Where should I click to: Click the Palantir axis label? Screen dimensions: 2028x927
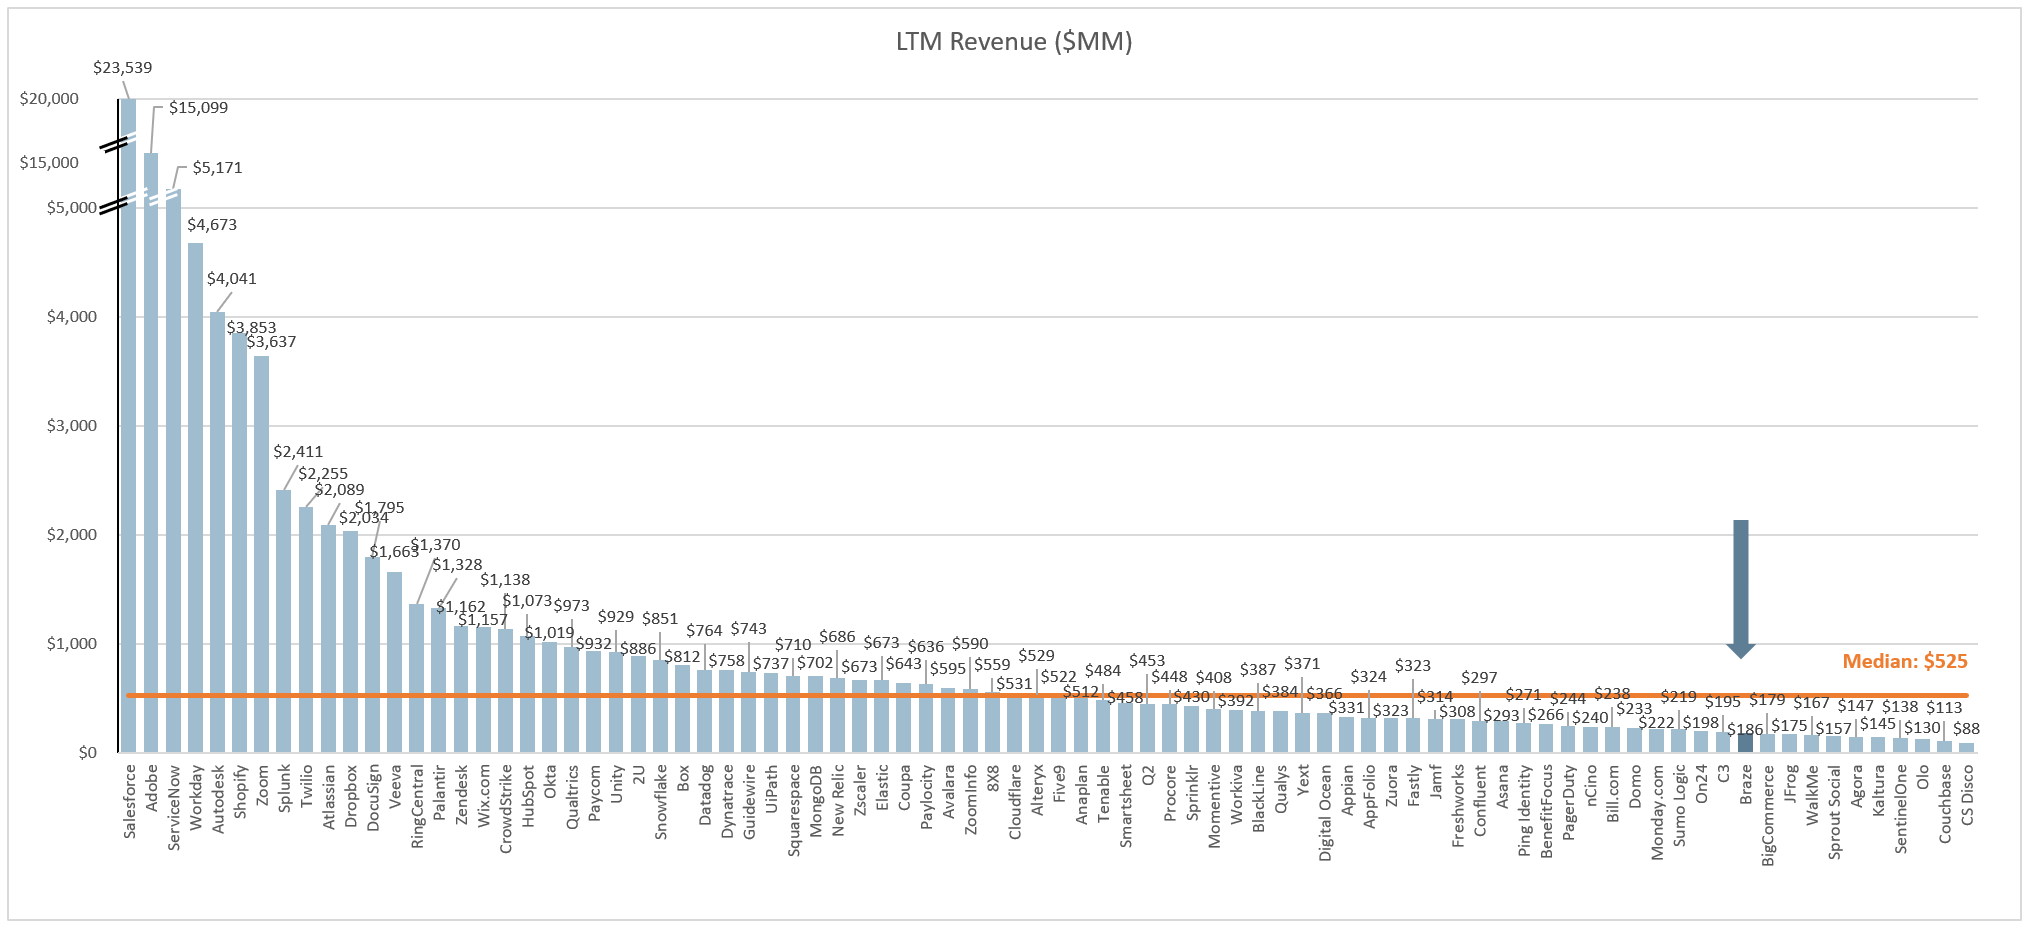click(439, 793)
